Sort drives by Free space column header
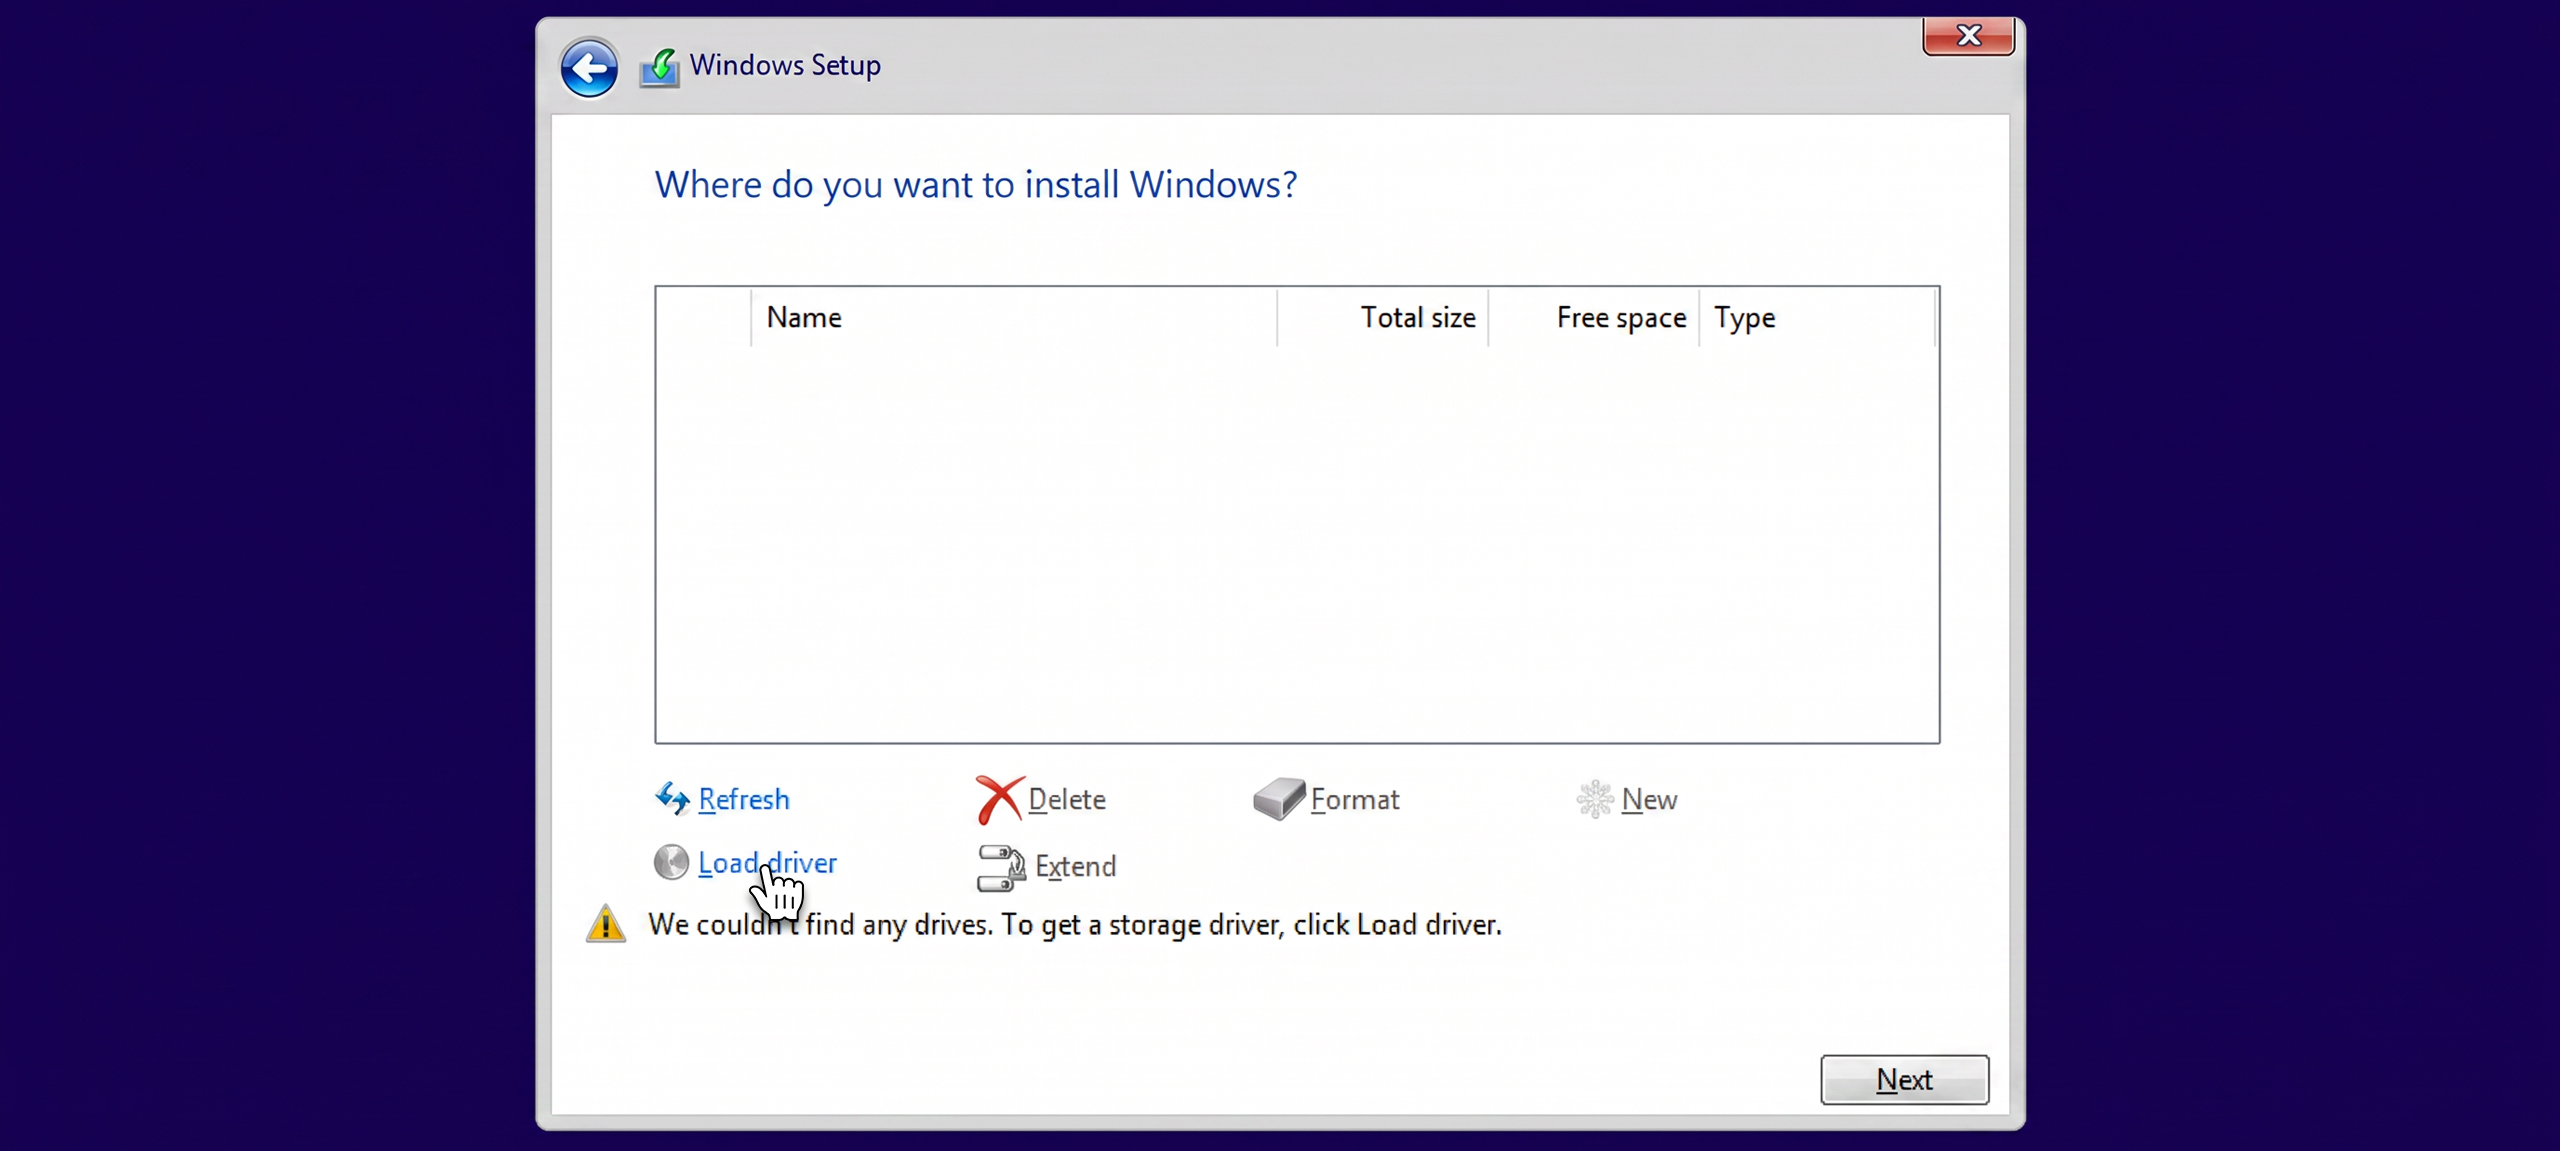 [x=1594, y=317]
